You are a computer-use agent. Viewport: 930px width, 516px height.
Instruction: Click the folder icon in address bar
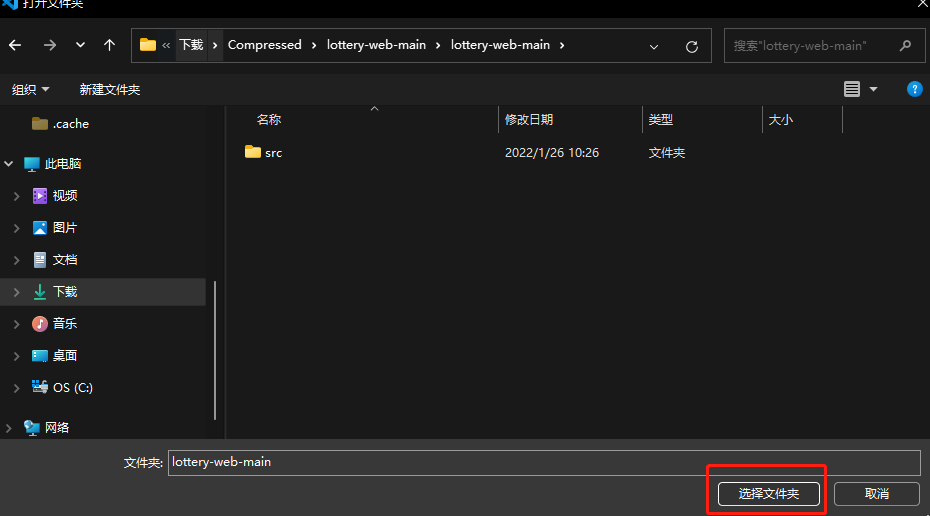click(148, 45)
